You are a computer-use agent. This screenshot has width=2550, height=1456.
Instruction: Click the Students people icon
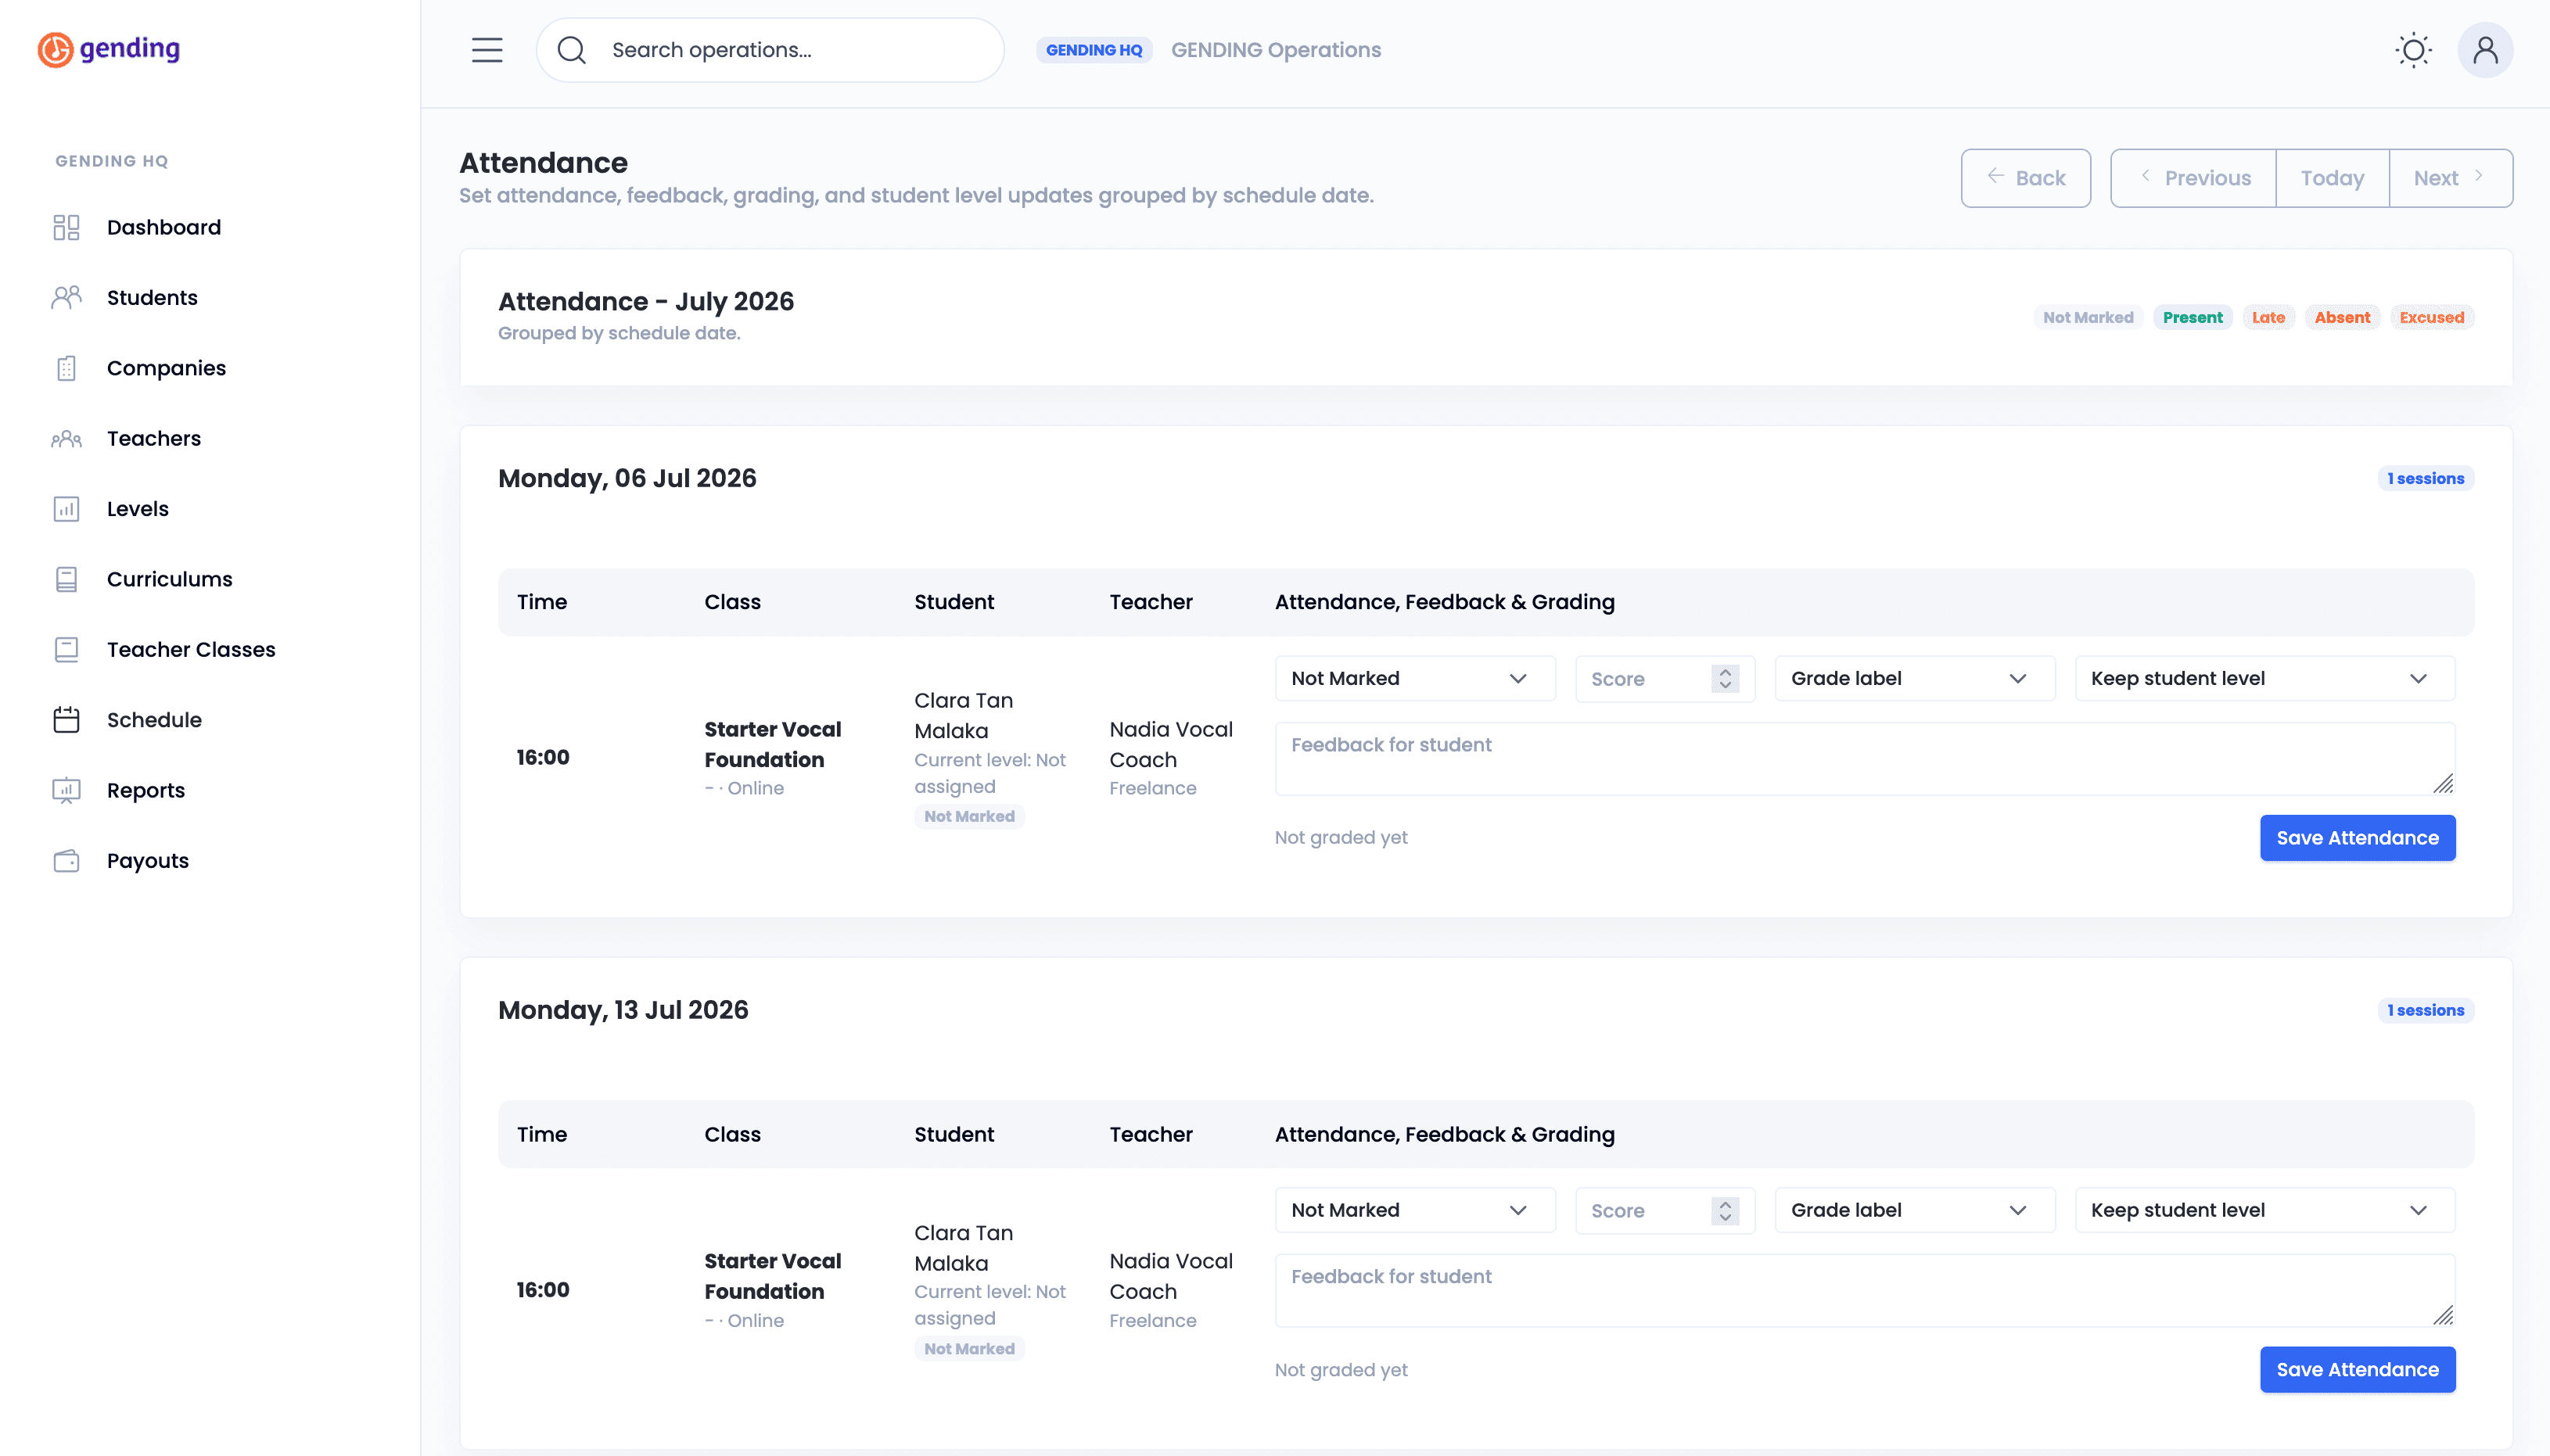point(66,297)
